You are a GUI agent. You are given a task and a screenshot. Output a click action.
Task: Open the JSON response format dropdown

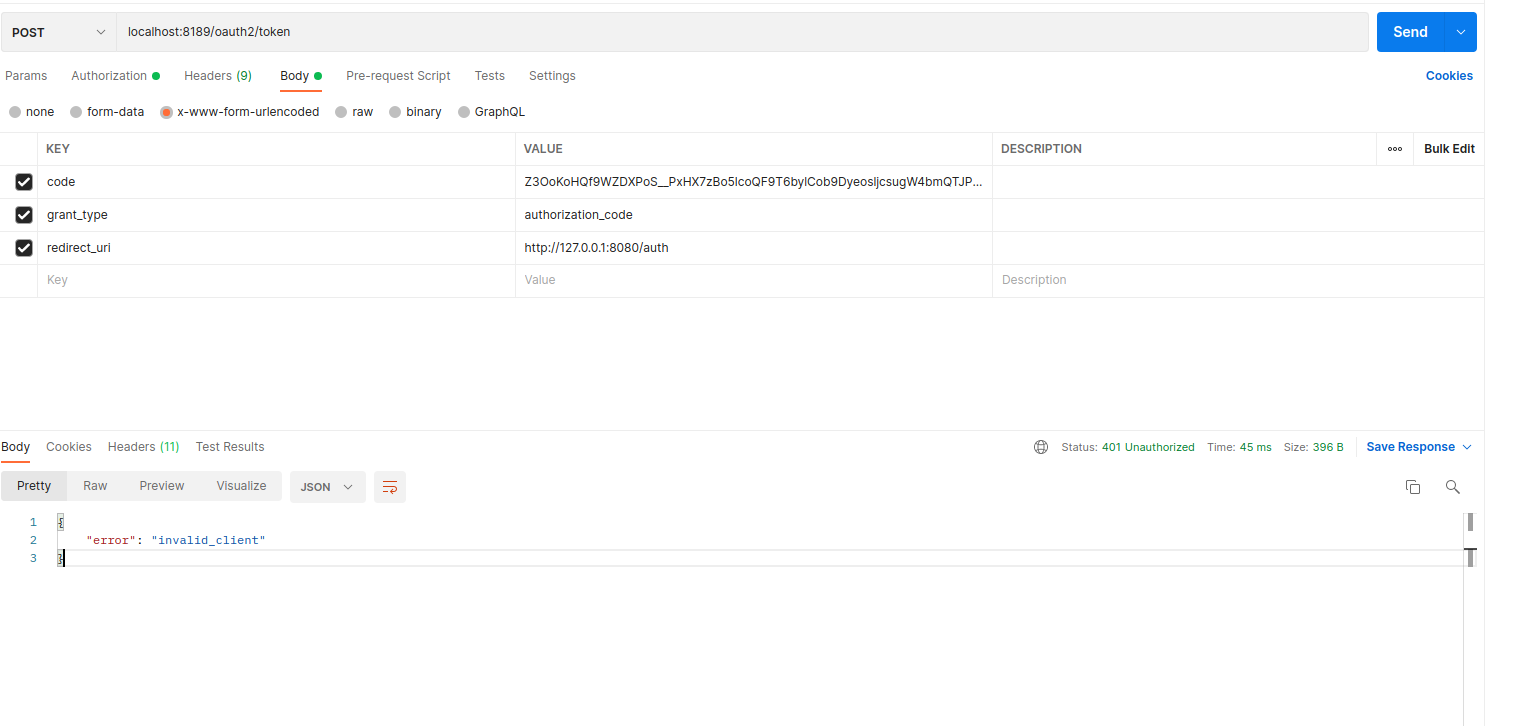[x=327, y=487]
